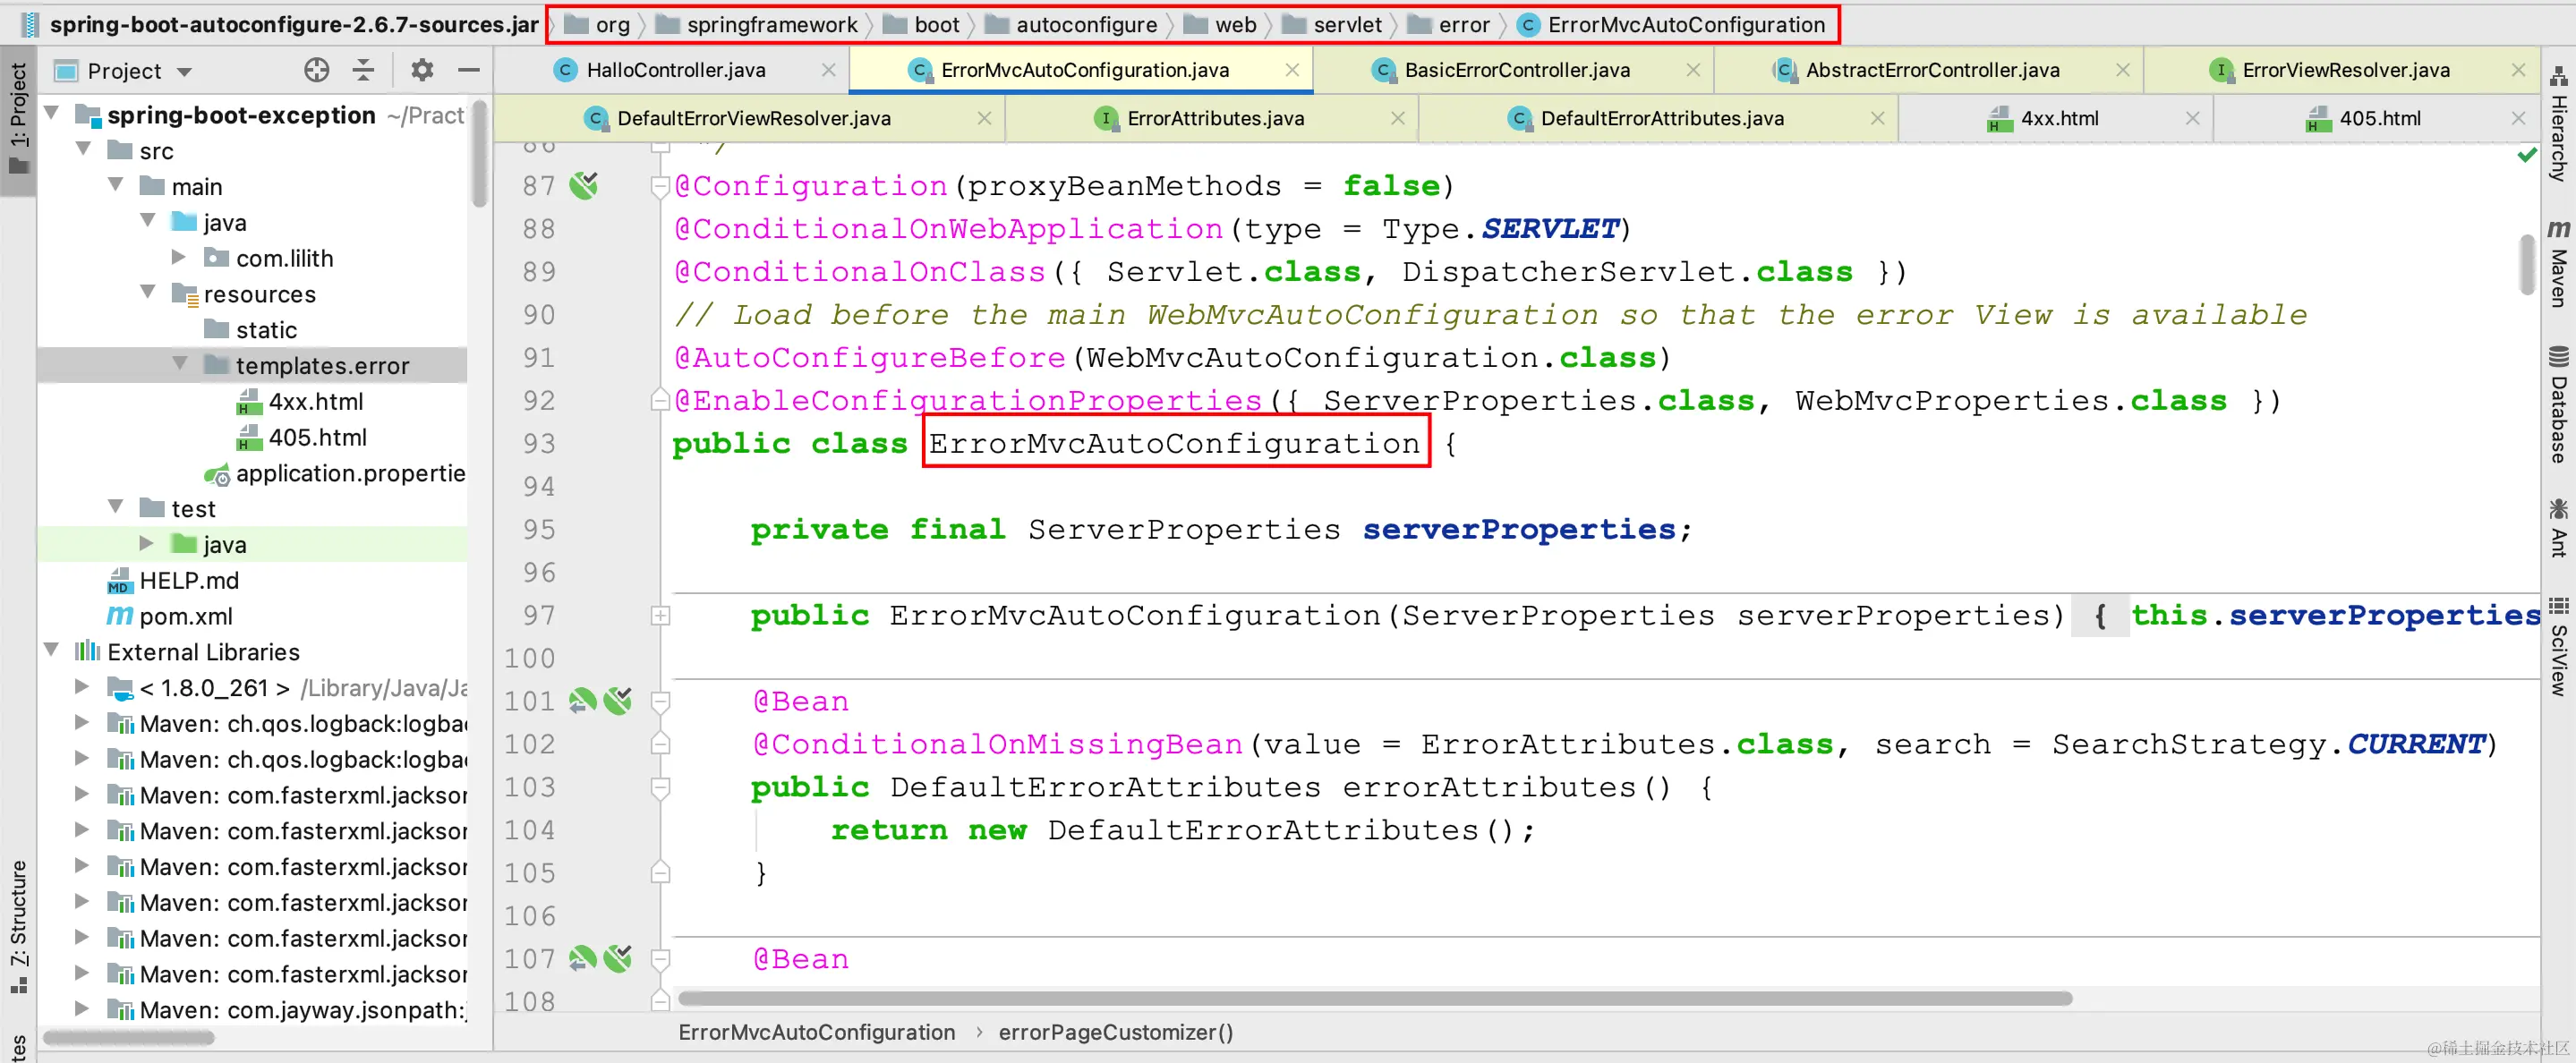This screenshot has width=2576, height=1063.
Task: Collapse the test folder
Action: (116, 508)
